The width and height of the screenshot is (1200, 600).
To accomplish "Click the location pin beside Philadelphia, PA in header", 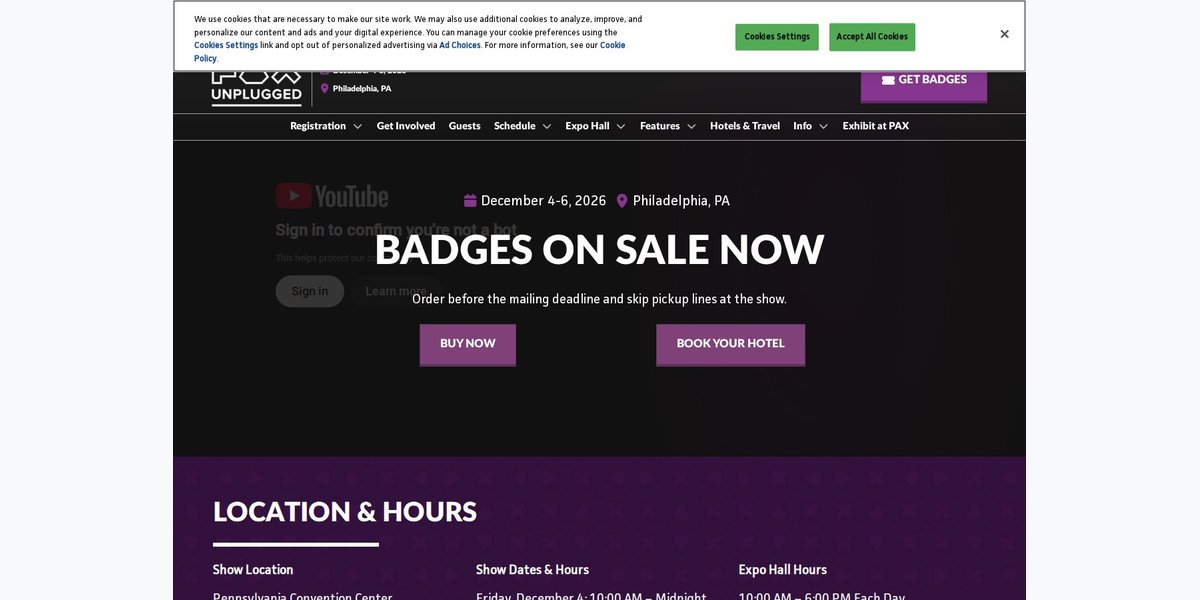I will (324, 88).
